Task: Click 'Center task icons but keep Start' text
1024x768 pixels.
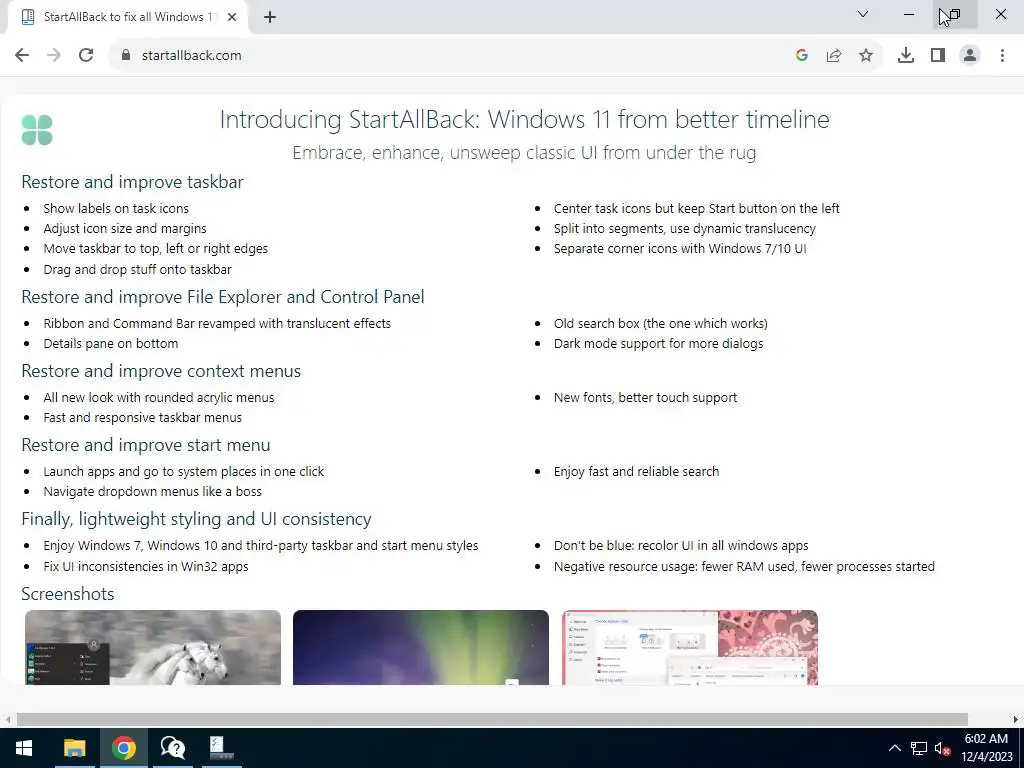Action: [696, 208]
